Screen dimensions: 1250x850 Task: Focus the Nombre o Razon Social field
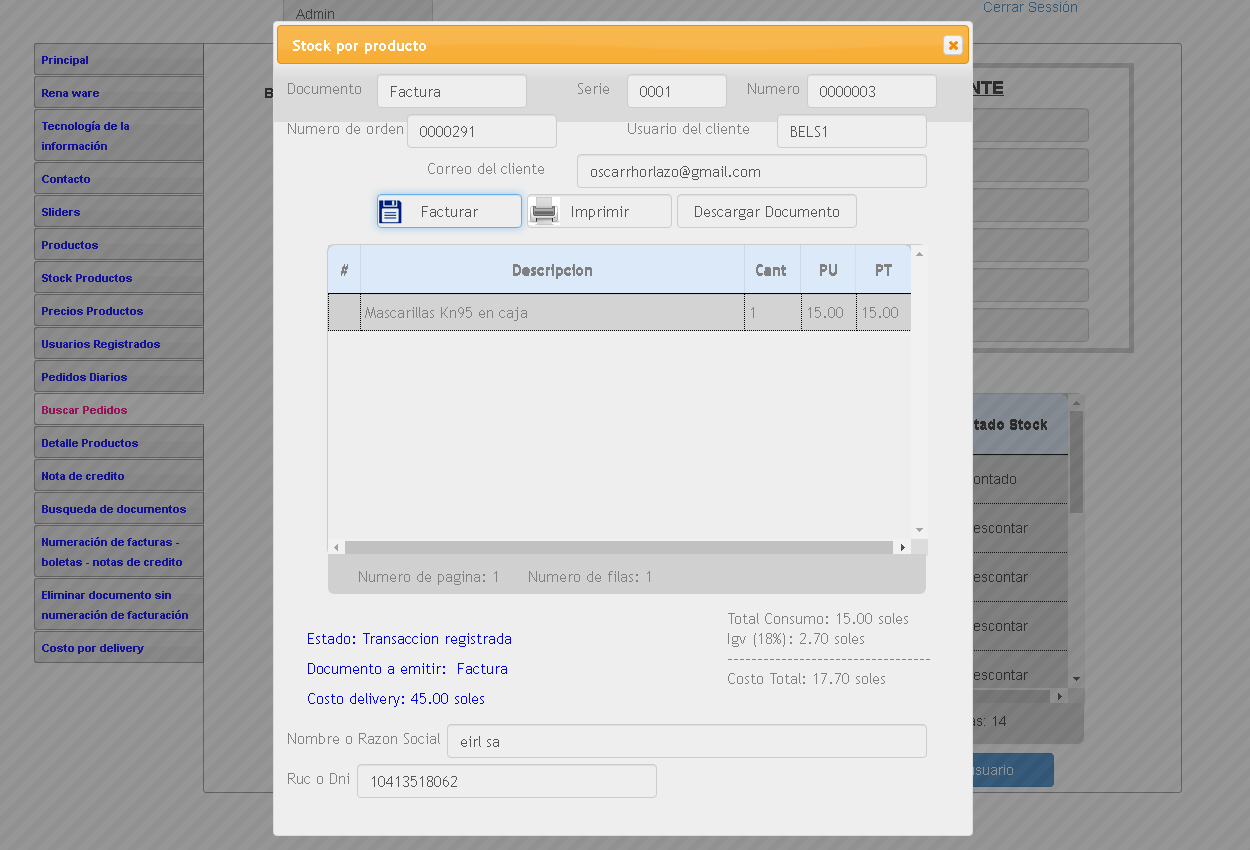pos(686,741)
